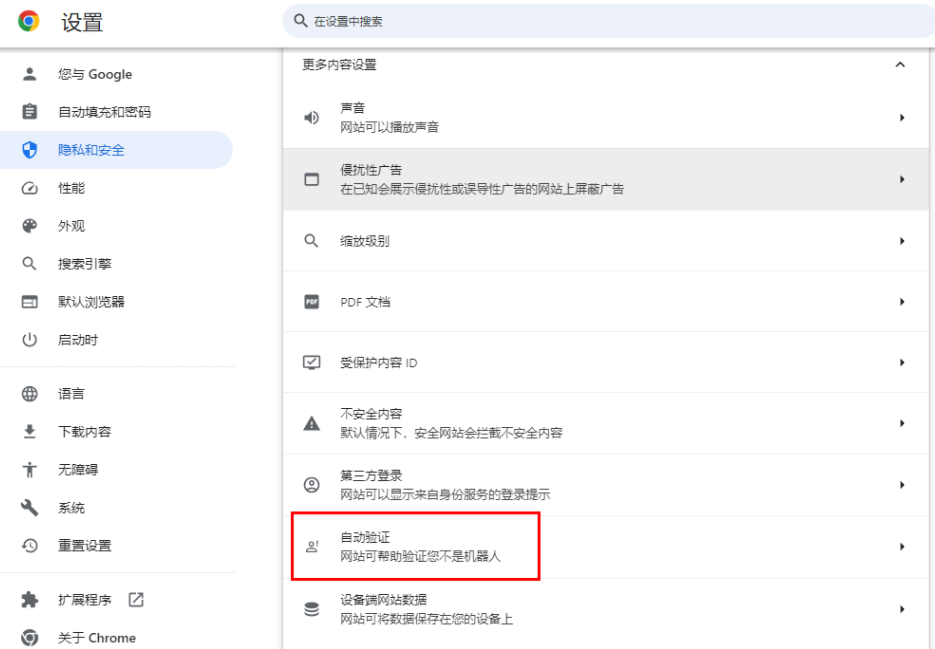Screen dimensions: 935x649
Task: Open 重置设置 page
Action: (116, 545)
